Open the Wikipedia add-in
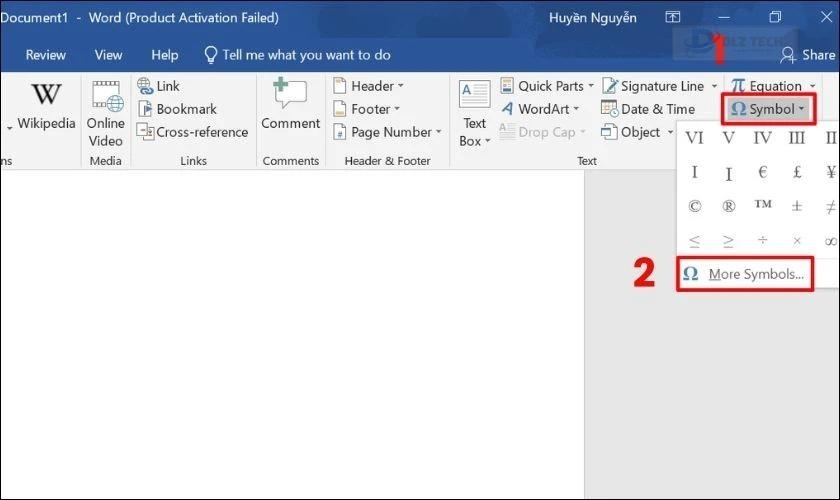840x500 pixels. point(46,106)
